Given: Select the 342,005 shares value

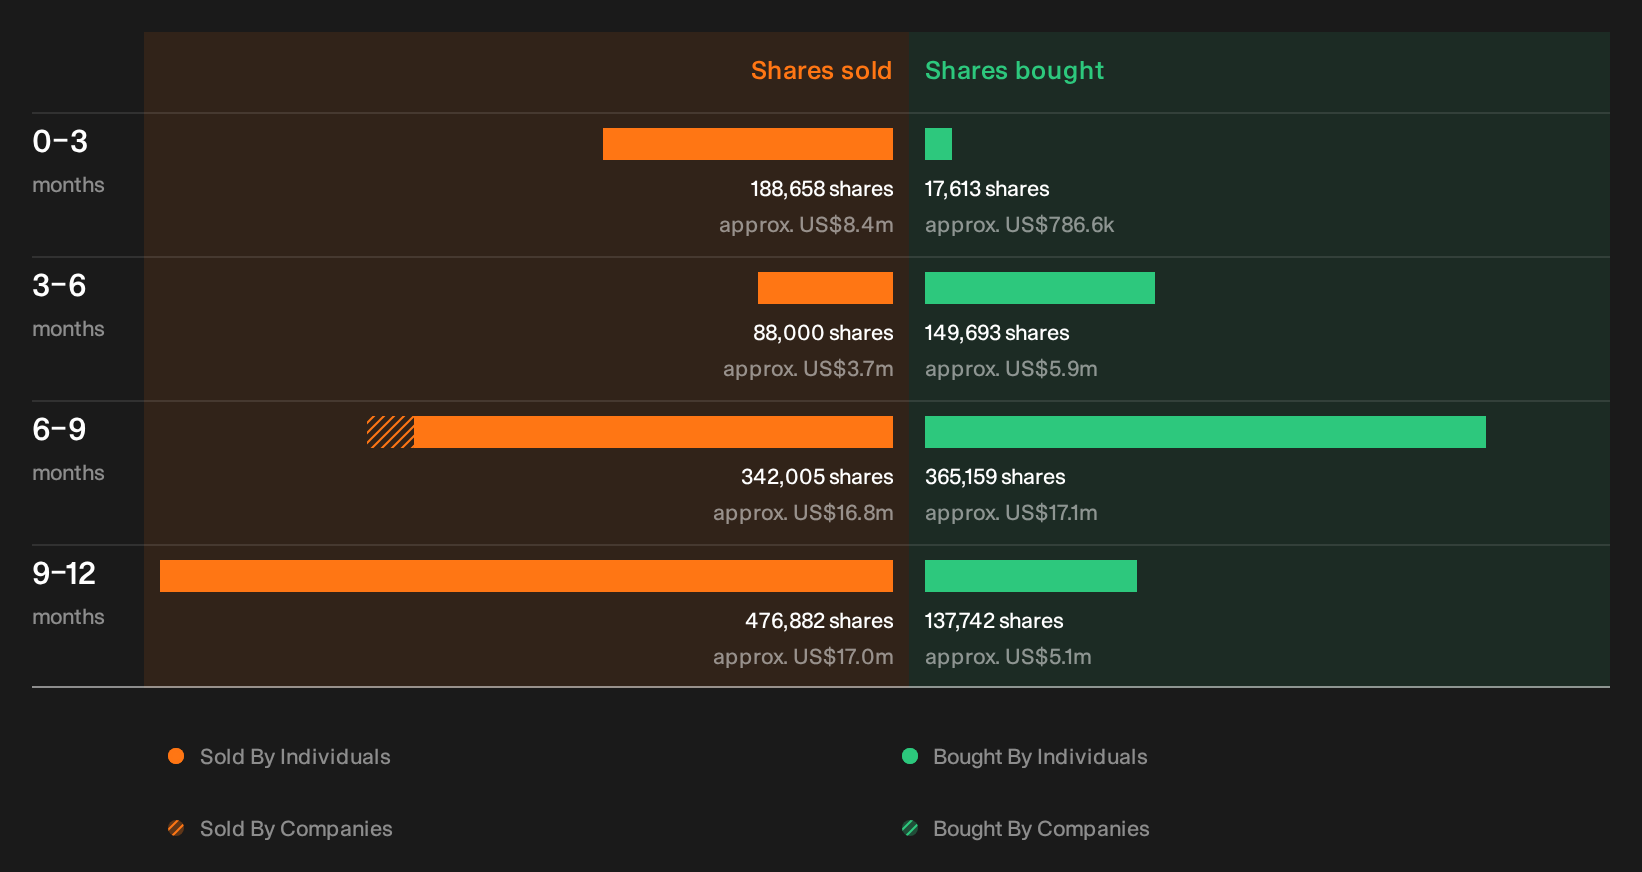Looking at the screenshot, I should (817, 477).
